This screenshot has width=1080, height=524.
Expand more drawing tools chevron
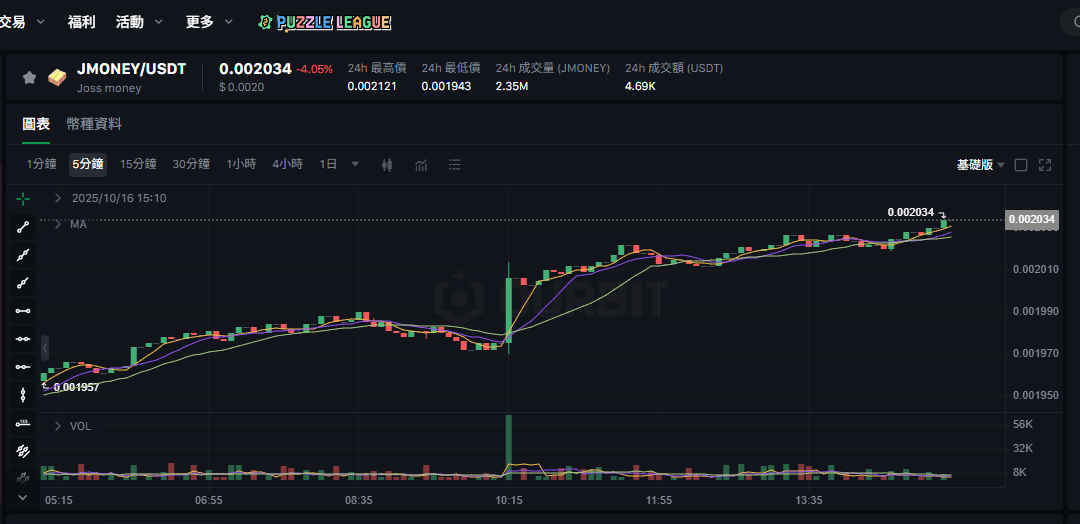coord(23,497)
